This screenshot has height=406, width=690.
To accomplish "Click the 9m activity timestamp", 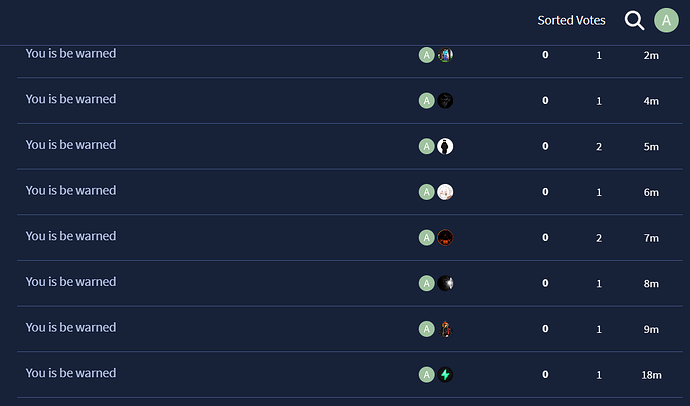I will coord(651,329).
